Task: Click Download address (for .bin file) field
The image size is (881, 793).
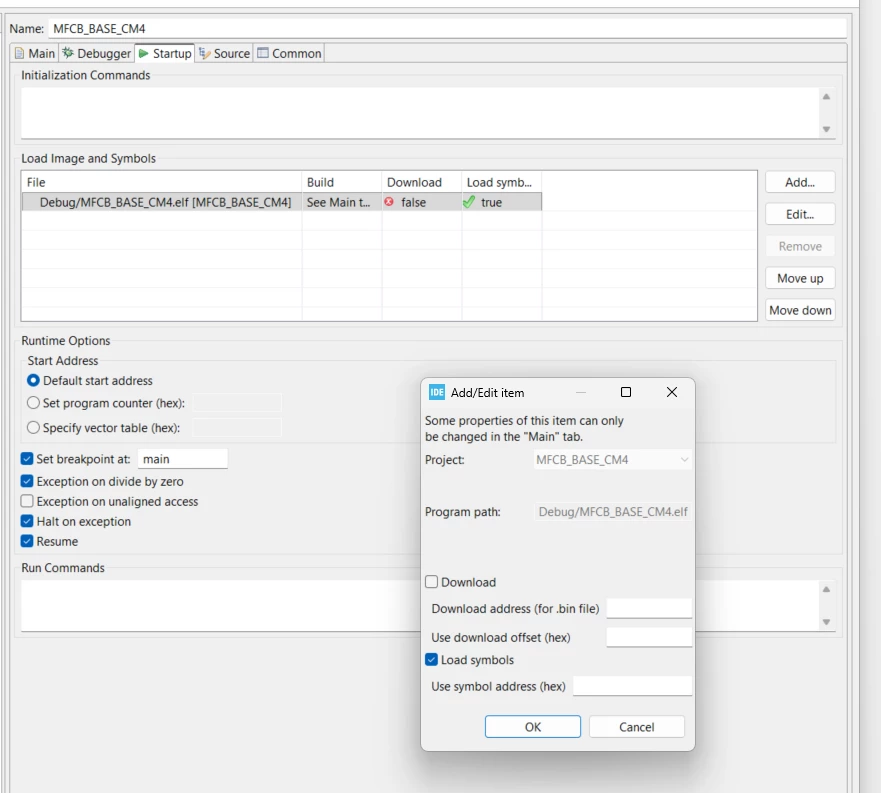Action: point(649,608)
